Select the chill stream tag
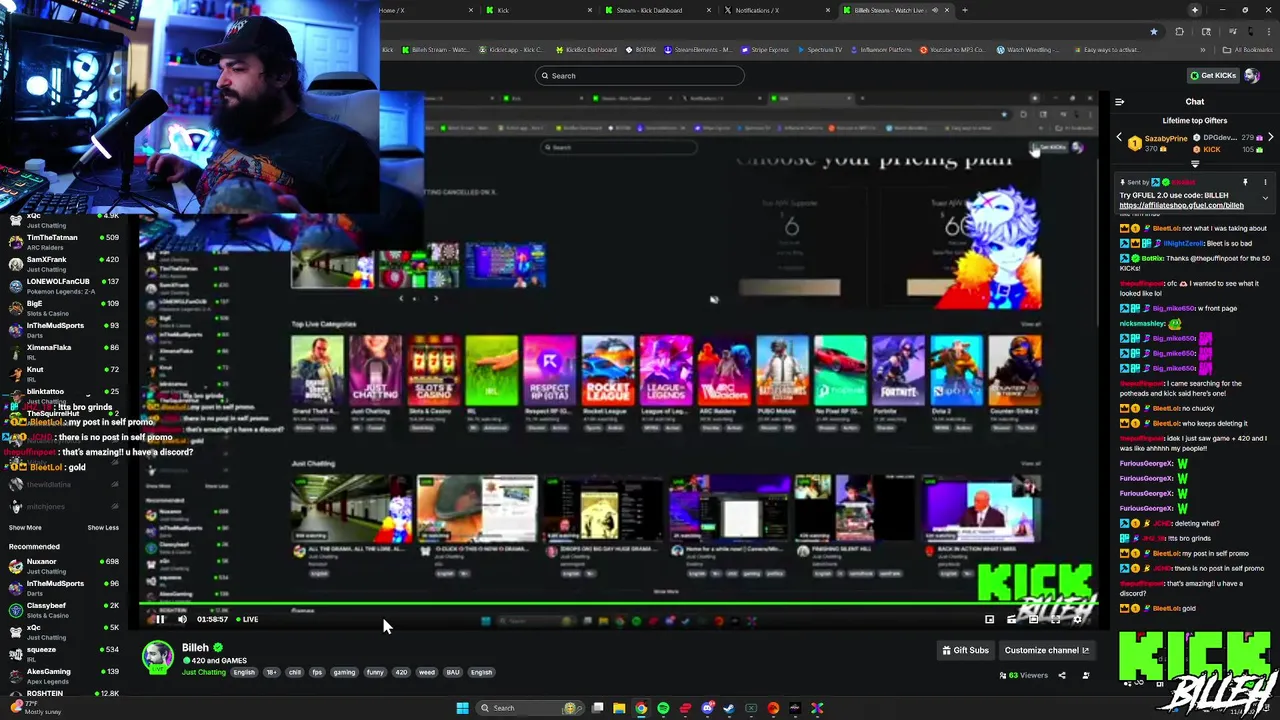The width and height of the screenshot is (1280, 720). coord(295,672)
